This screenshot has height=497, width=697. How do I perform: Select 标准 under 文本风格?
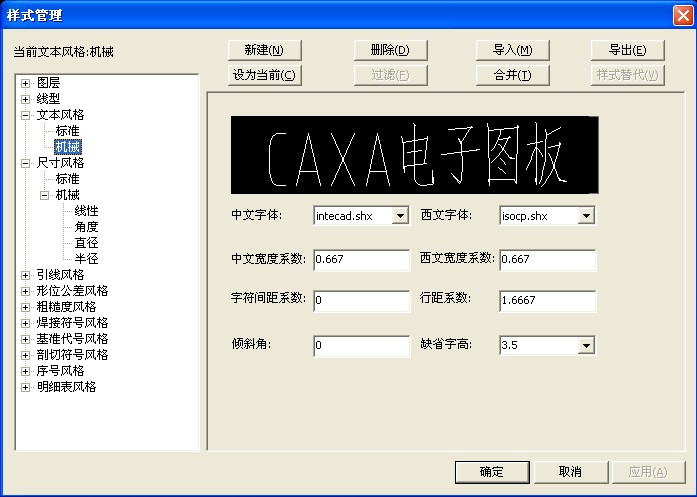tap(68, 131)
